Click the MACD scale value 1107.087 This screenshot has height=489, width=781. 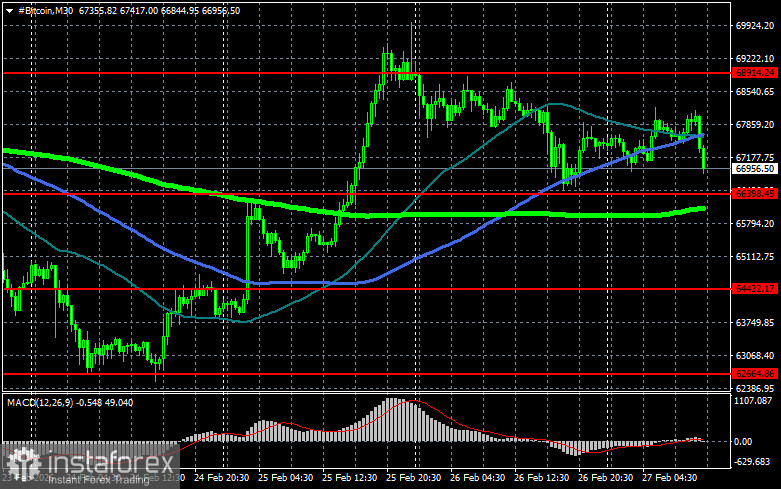click(x=753, y=400)
